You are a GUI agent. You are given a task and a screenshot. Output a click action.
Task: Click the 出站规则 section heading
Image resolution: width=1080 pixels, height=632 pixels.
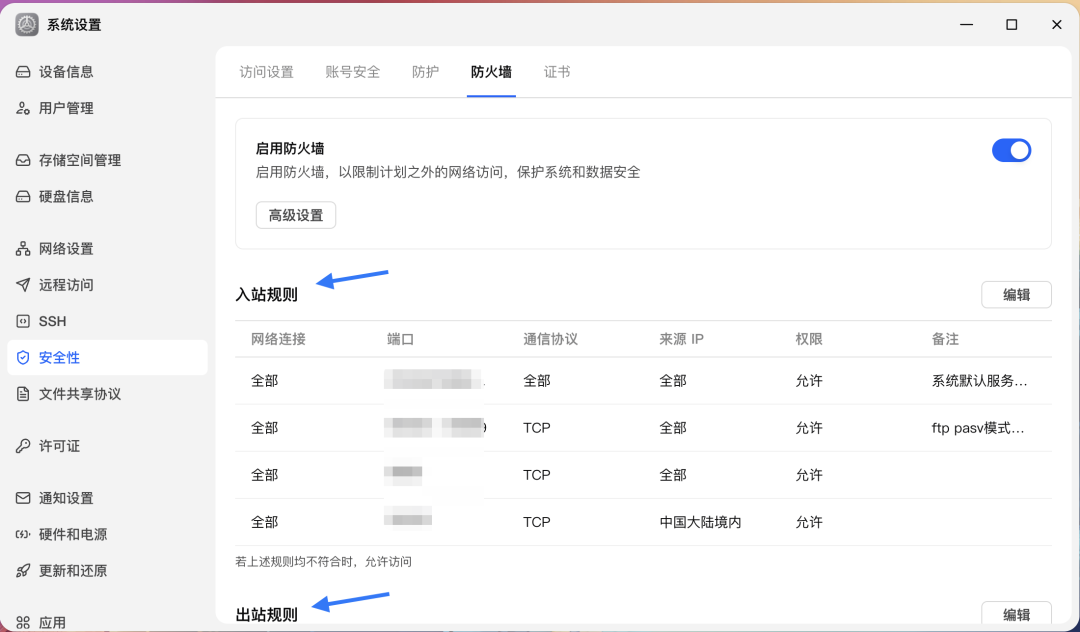coord(267,615)
